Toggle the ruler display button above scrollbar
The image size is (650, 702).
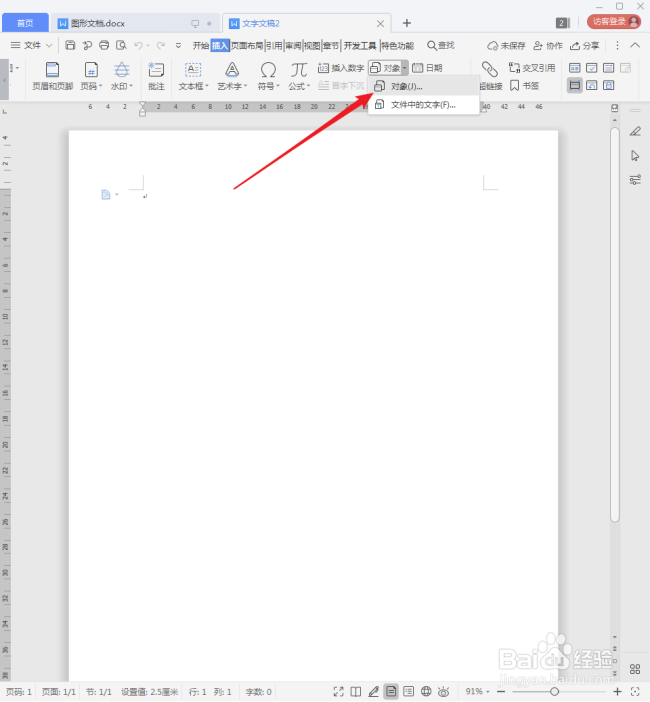click(615, 108)
